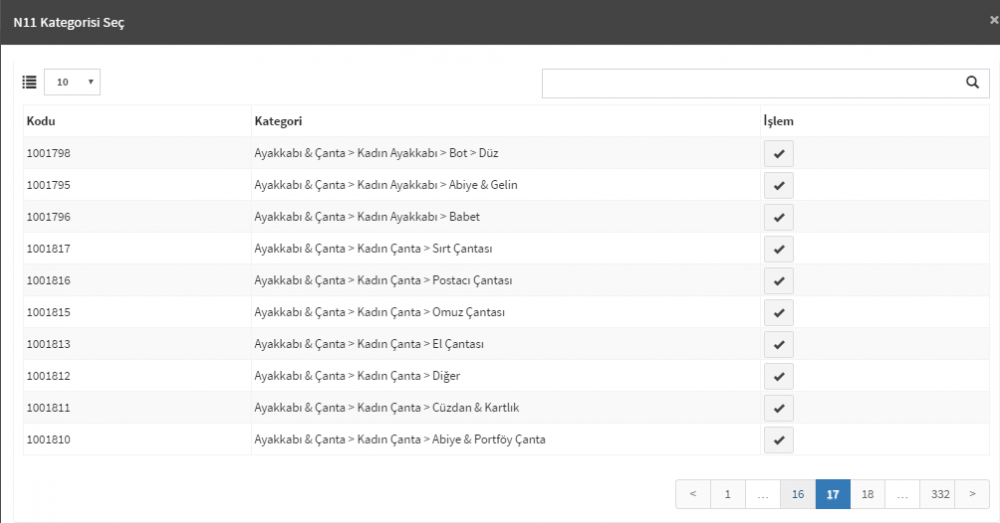Go to page 18
Image resolution: width=1000 pixels, height=523 pixels.
(867, 494)
